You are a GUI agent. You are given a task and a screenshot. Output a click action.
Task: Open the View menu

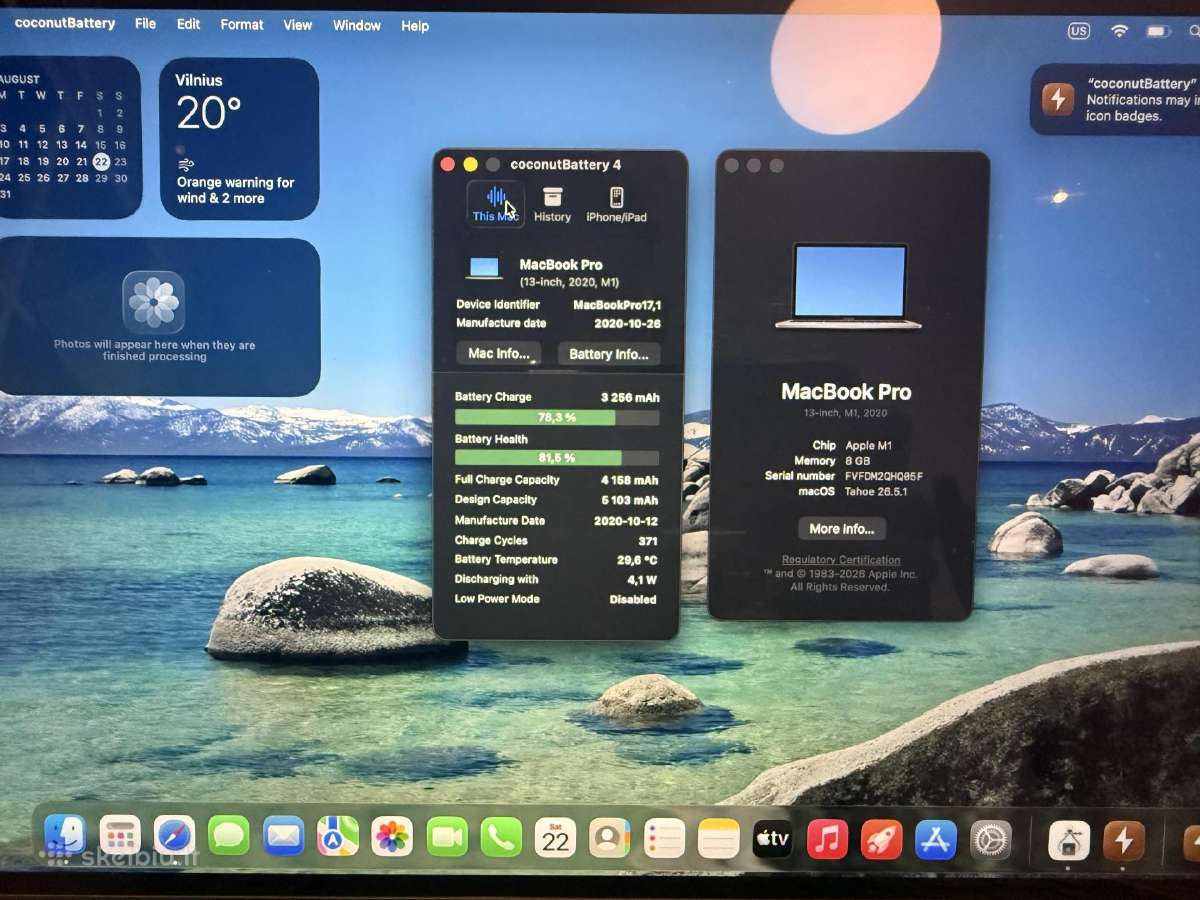[x=298, y=25]
